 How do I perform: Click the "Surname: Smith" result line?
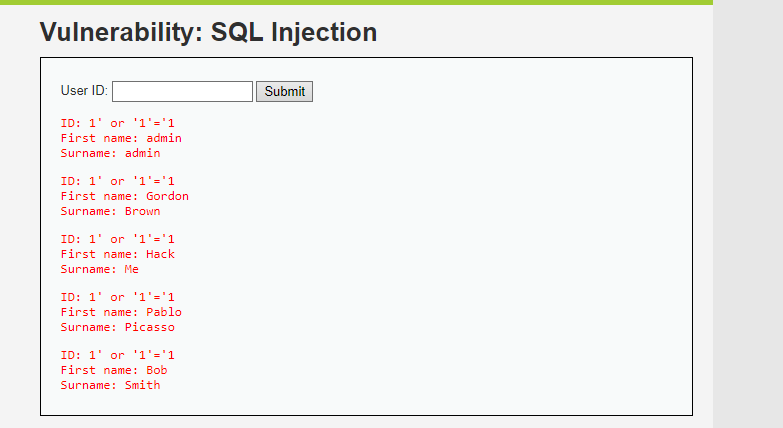(x=110, y=385)
